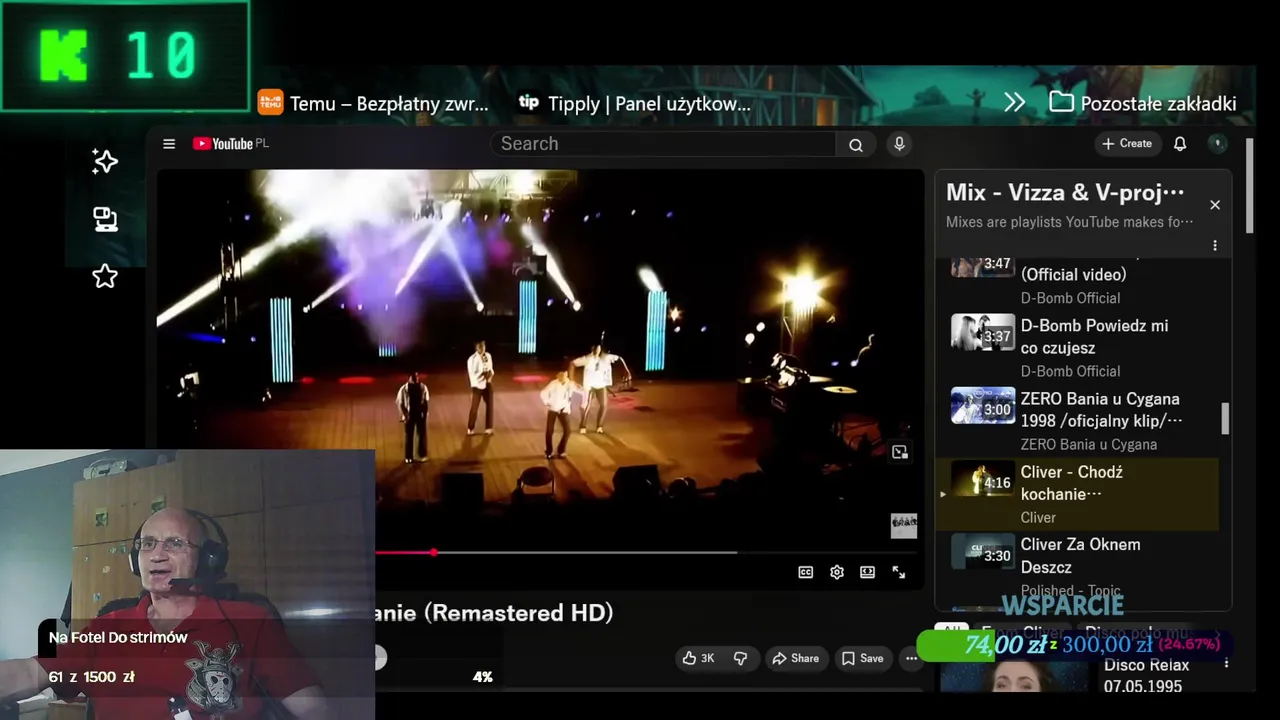Viewport: 1280px width, 720px height.
Task: Enter fullscreen video mode
Action: pos(899,572)
